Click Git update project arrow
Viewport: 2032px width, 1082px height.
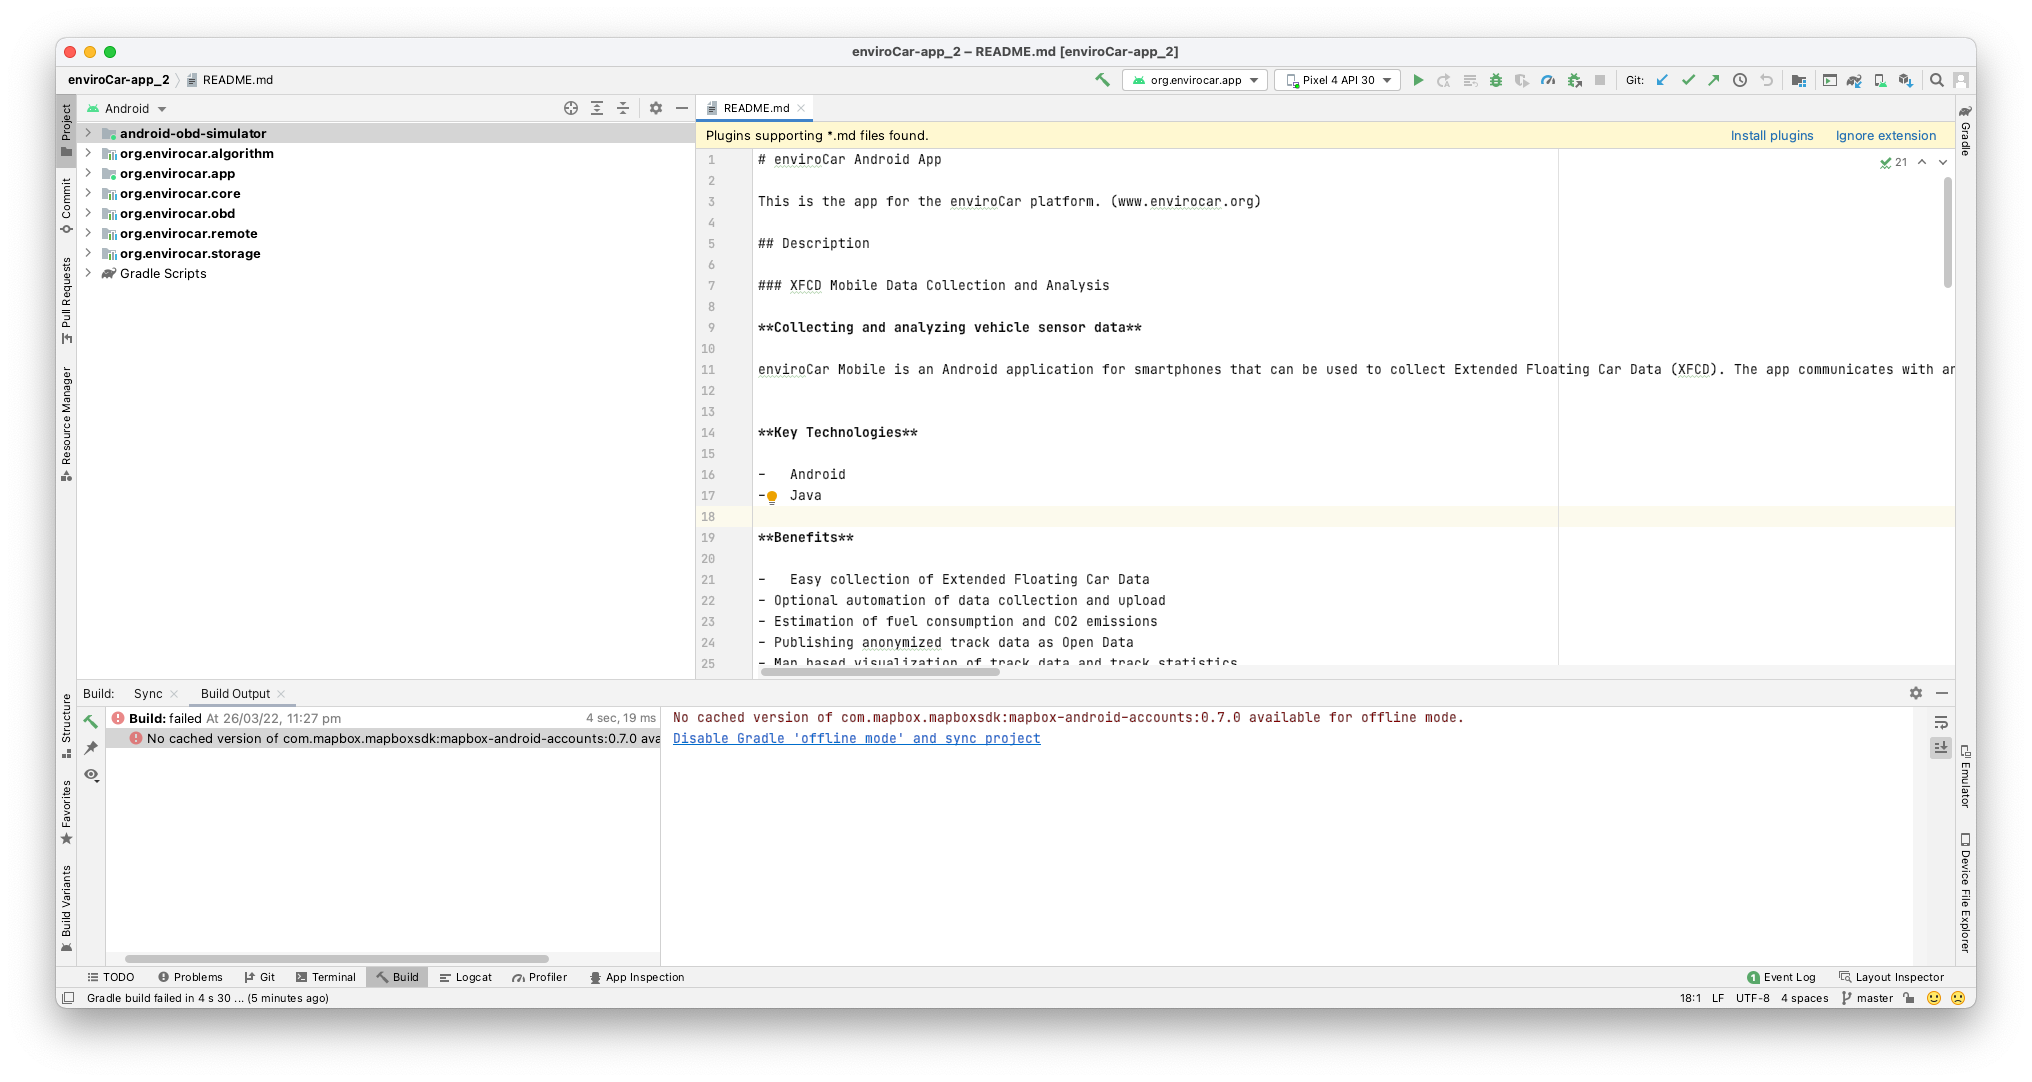pyautogui.click(x=1662, y=80)
